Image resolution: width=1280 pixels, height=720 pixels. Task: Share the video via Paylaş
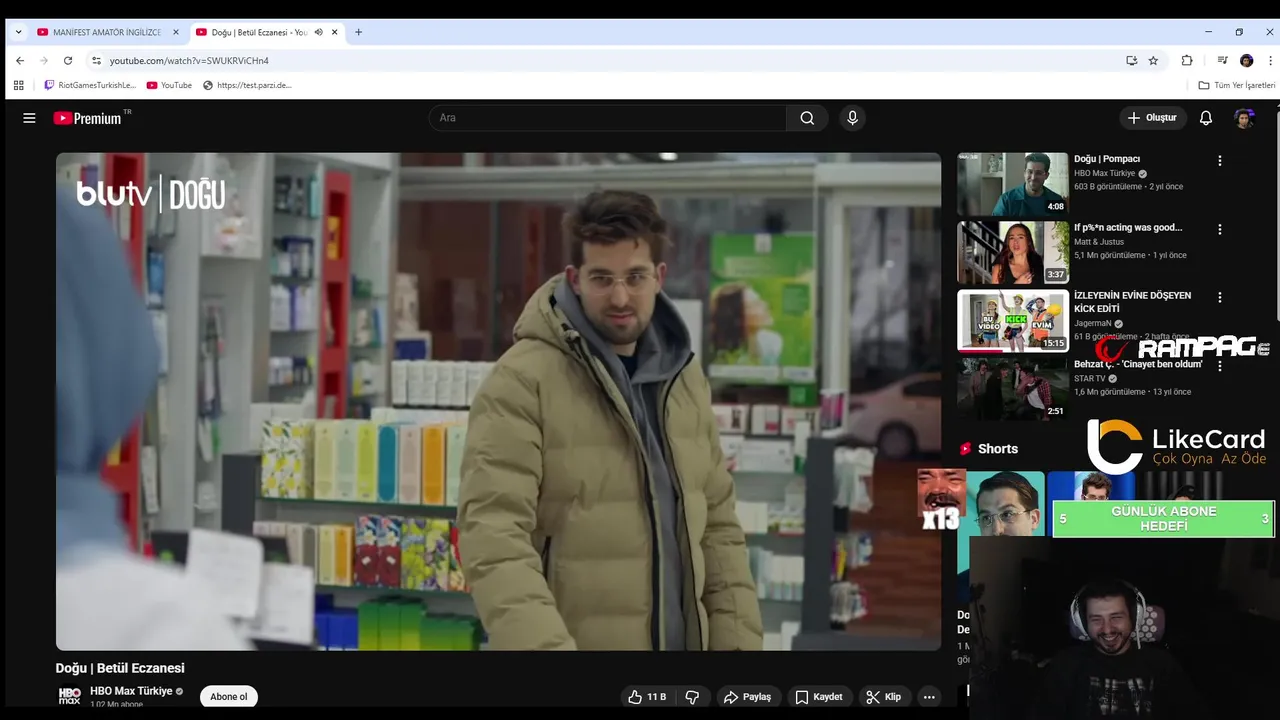coord(748,697)
